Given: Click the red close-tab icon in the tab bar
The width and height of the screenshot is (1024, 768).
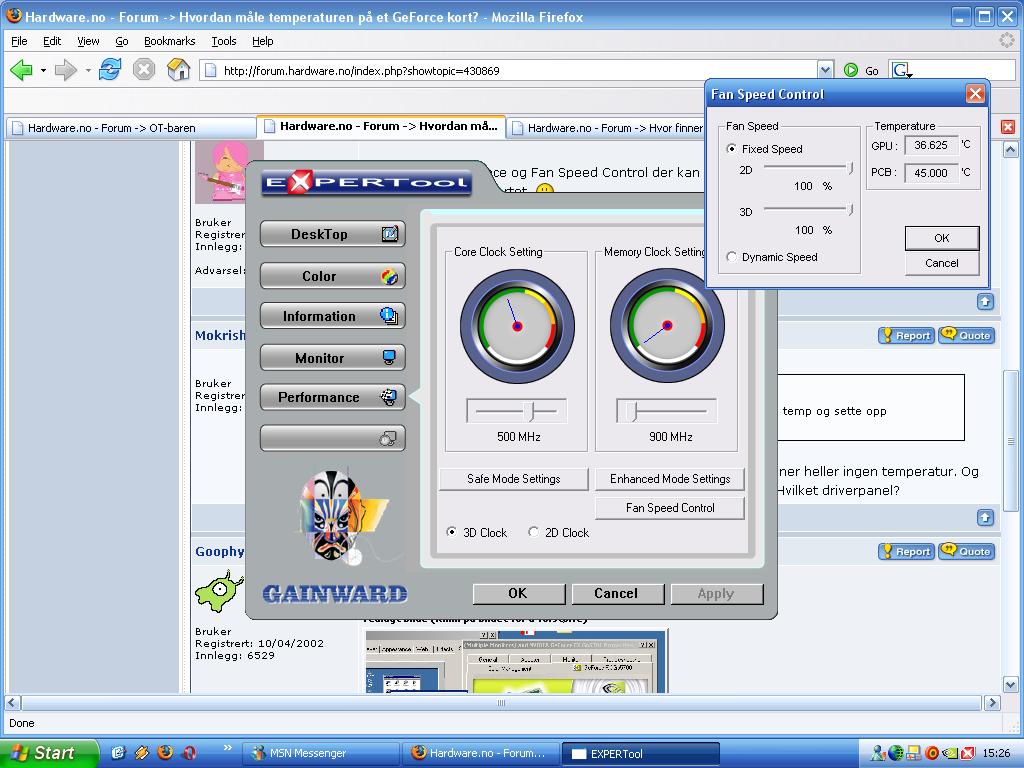Looking at the screenshot, I should [1008, 127].
